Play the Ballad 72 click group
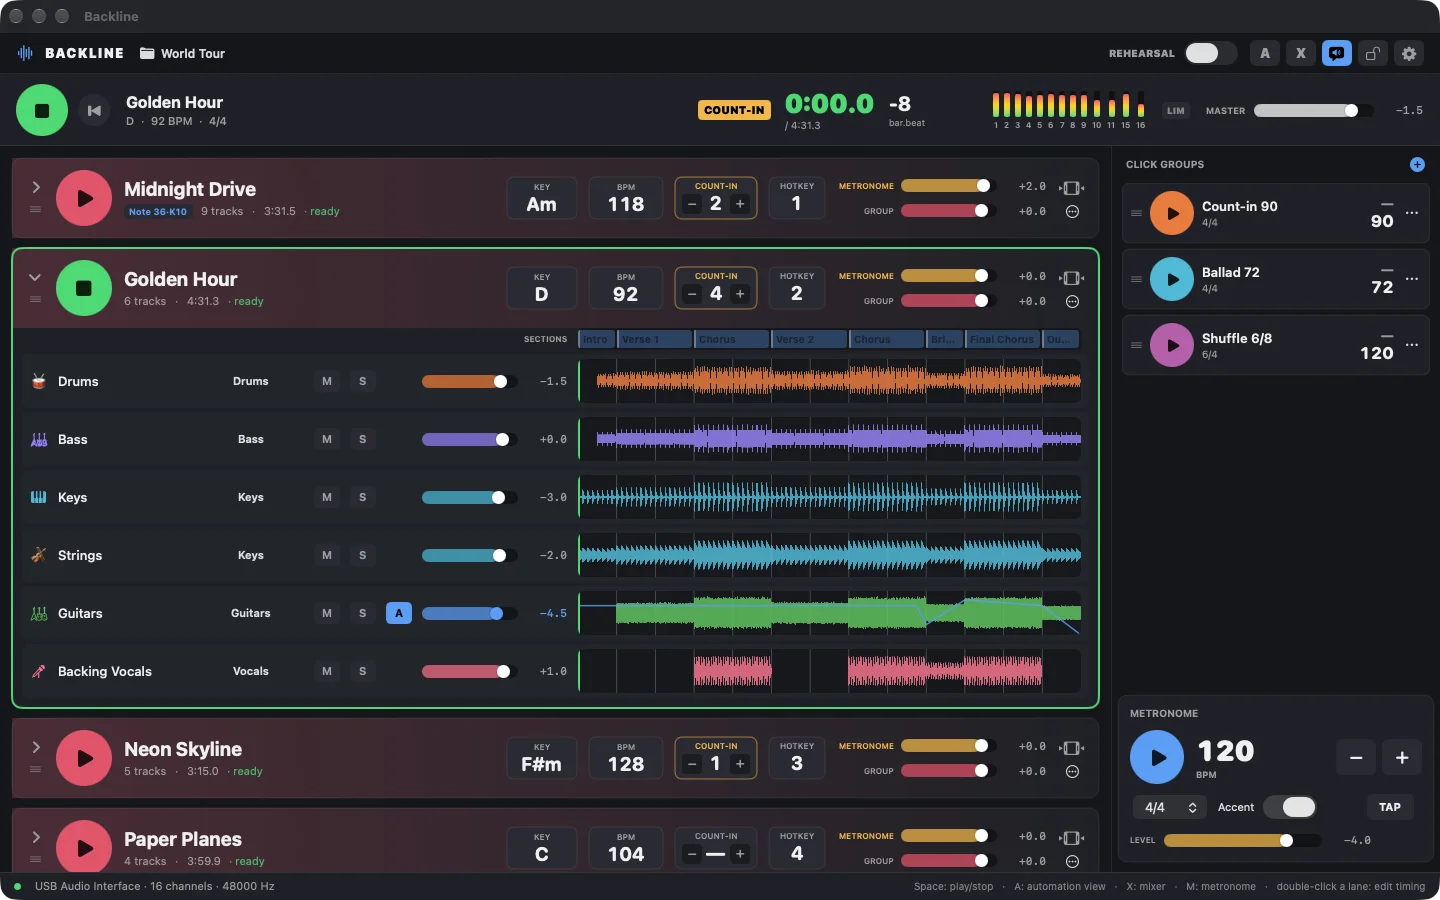Screen dimensions: 1440x900 click(1172, 279)
